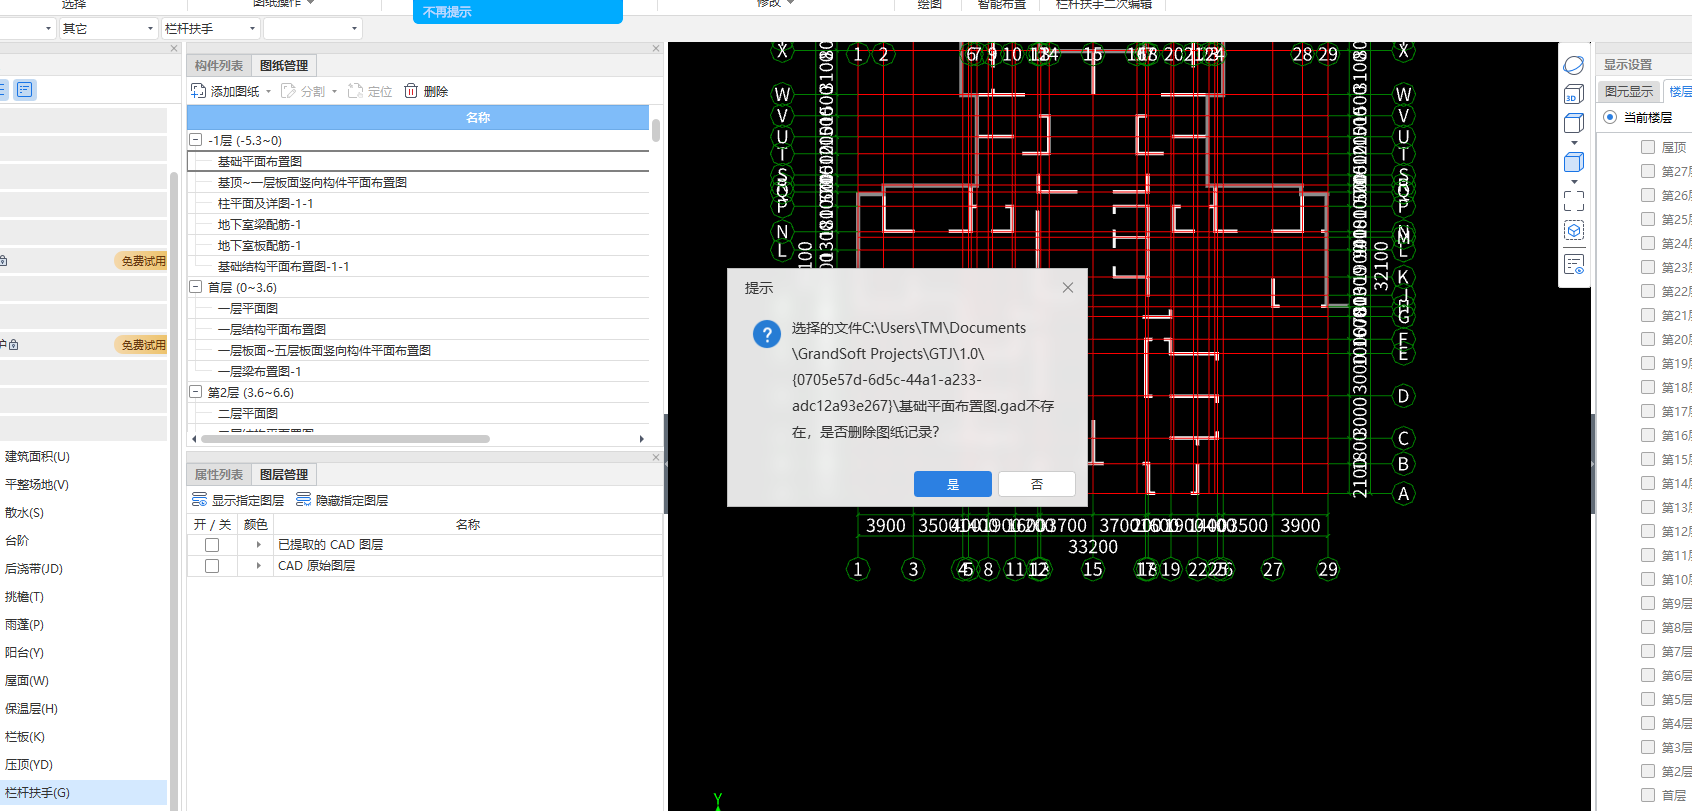
Task: Click the 分割 split drawing icon
Action: click(x=288, y=91)
